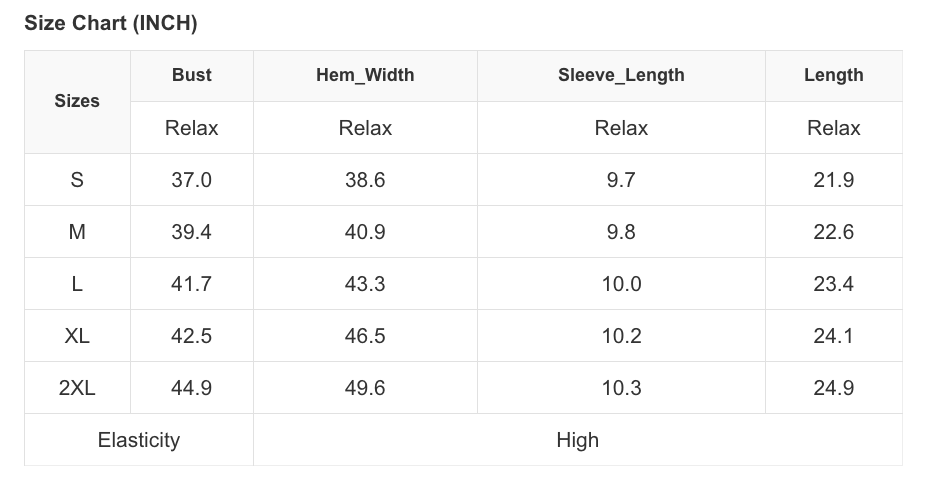Viewport: 926px width, 488px height.
Task: Click the Length column header
Action: pos(833,75)
